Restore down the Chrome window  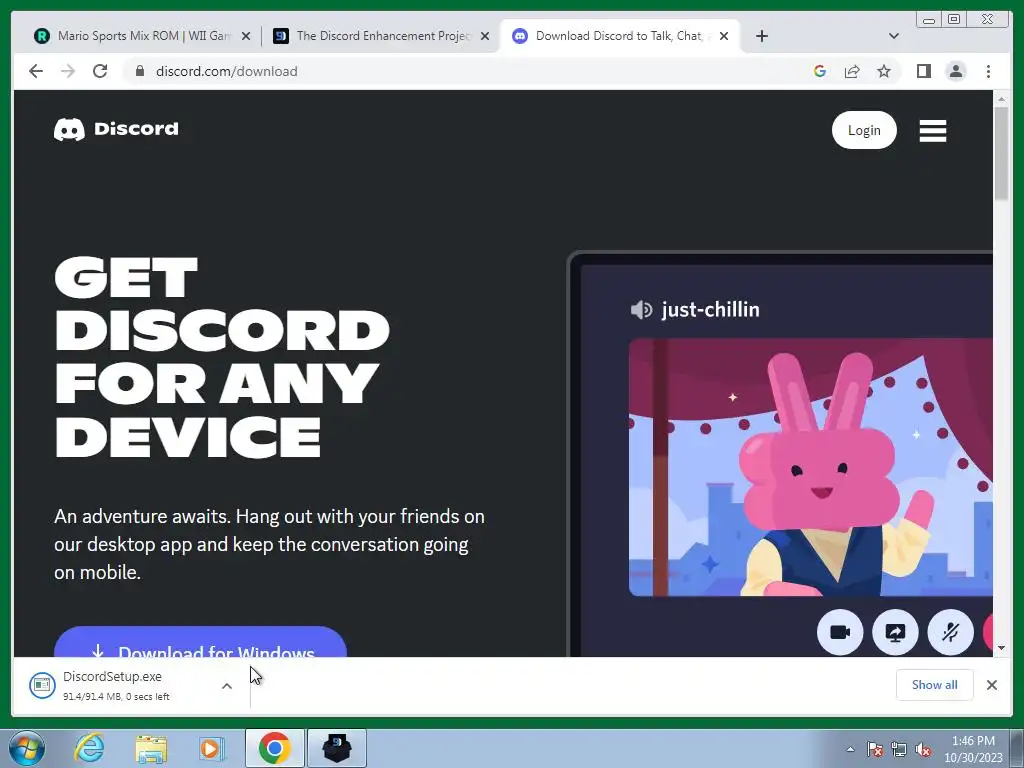click(x=954, y=19)
